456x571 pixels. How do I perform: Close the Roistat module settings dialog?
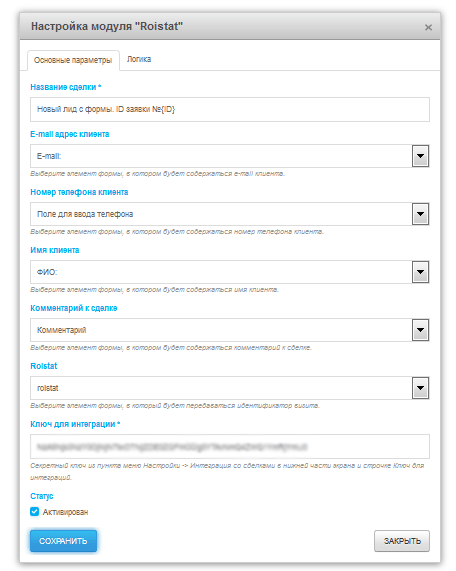(x=428, y=27)
